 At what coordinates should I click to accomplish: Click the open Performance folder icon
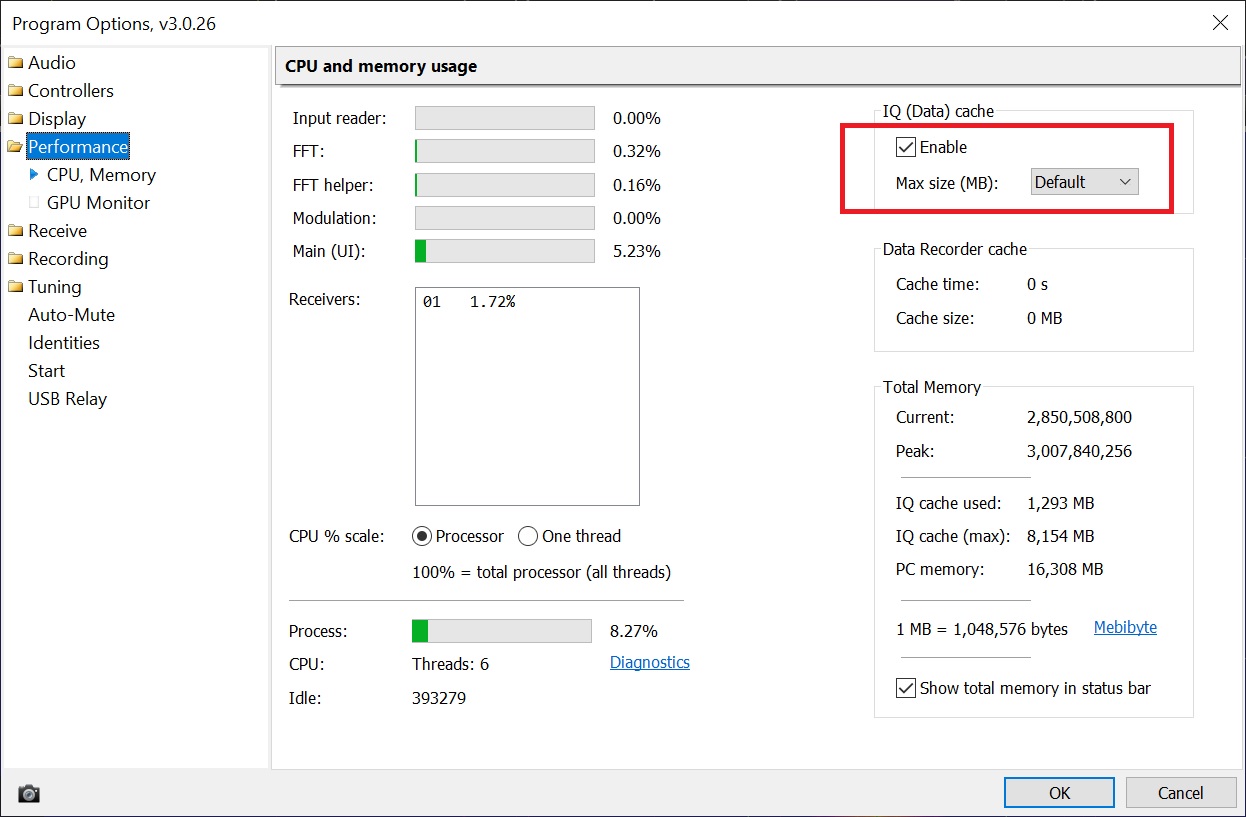coord(15,147)
